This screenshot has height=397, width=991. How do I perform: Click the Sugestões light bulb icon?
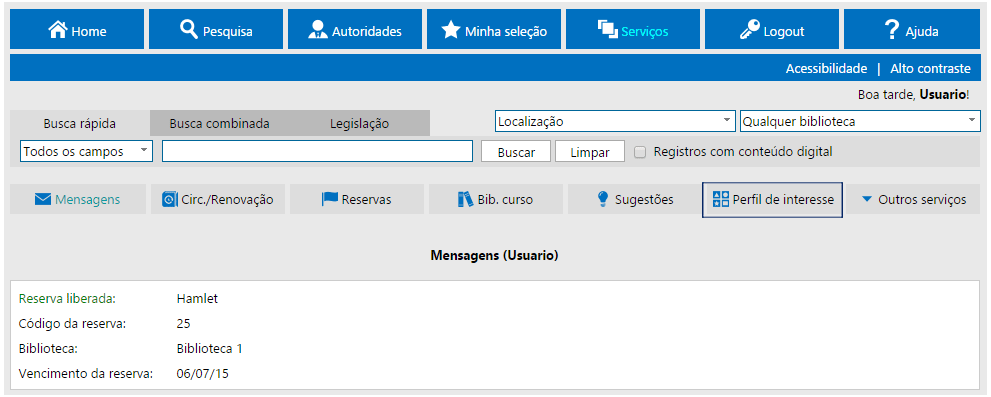(x=602, y=199)
